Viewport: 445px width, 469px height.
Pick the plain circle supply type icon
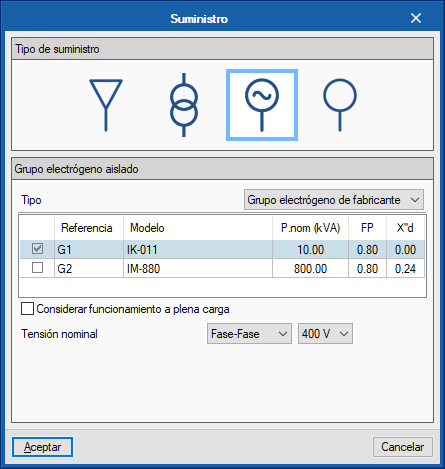340,105
